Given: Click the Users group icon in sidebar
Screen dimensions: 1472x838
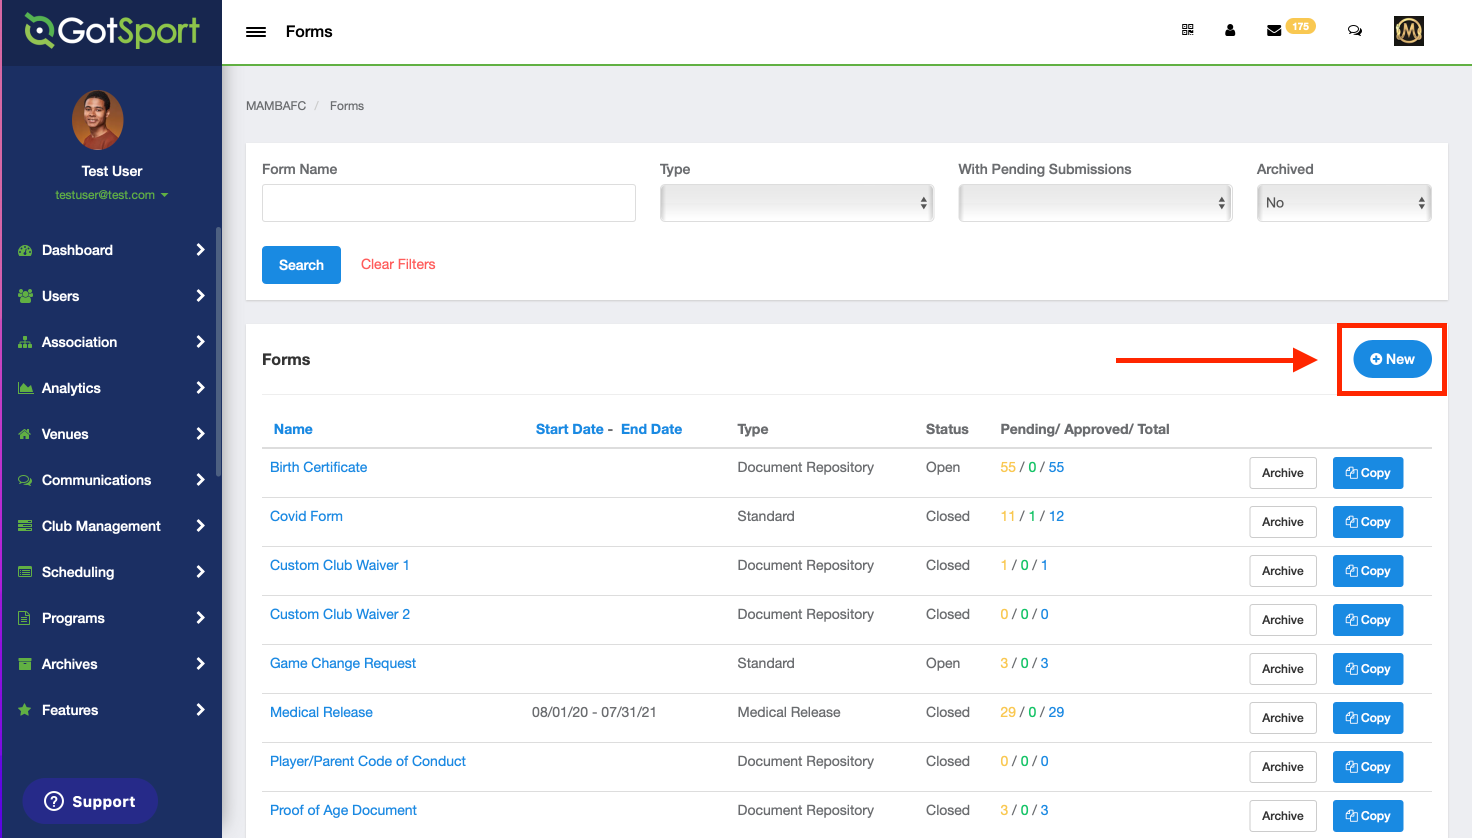Looking at the screenshot, I should pos(25,296).
